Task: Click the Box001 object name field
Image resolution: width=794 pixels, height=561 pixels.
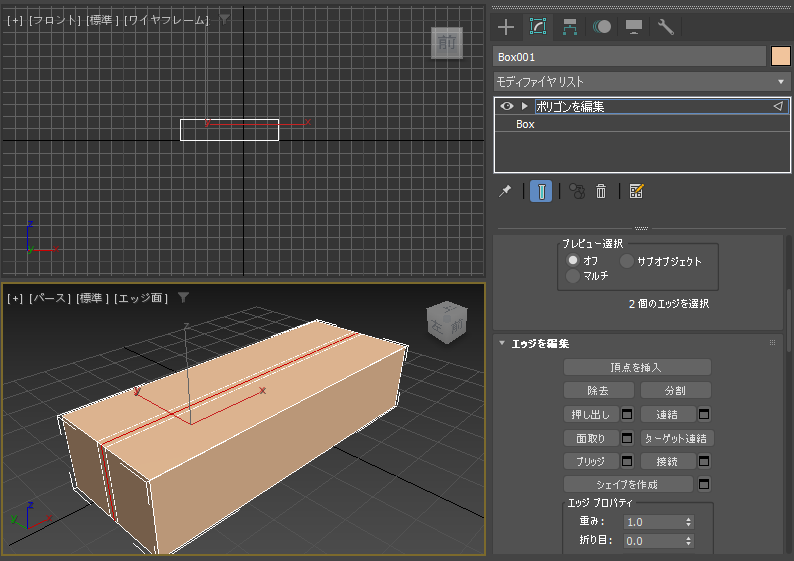Action: [629, 57]
